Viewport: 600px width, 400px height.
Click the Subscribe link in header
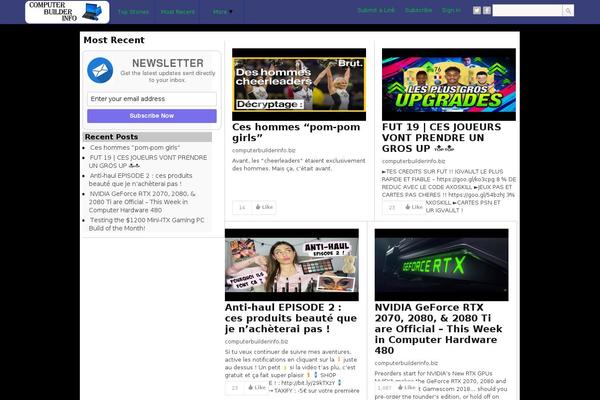click(418, 10)
